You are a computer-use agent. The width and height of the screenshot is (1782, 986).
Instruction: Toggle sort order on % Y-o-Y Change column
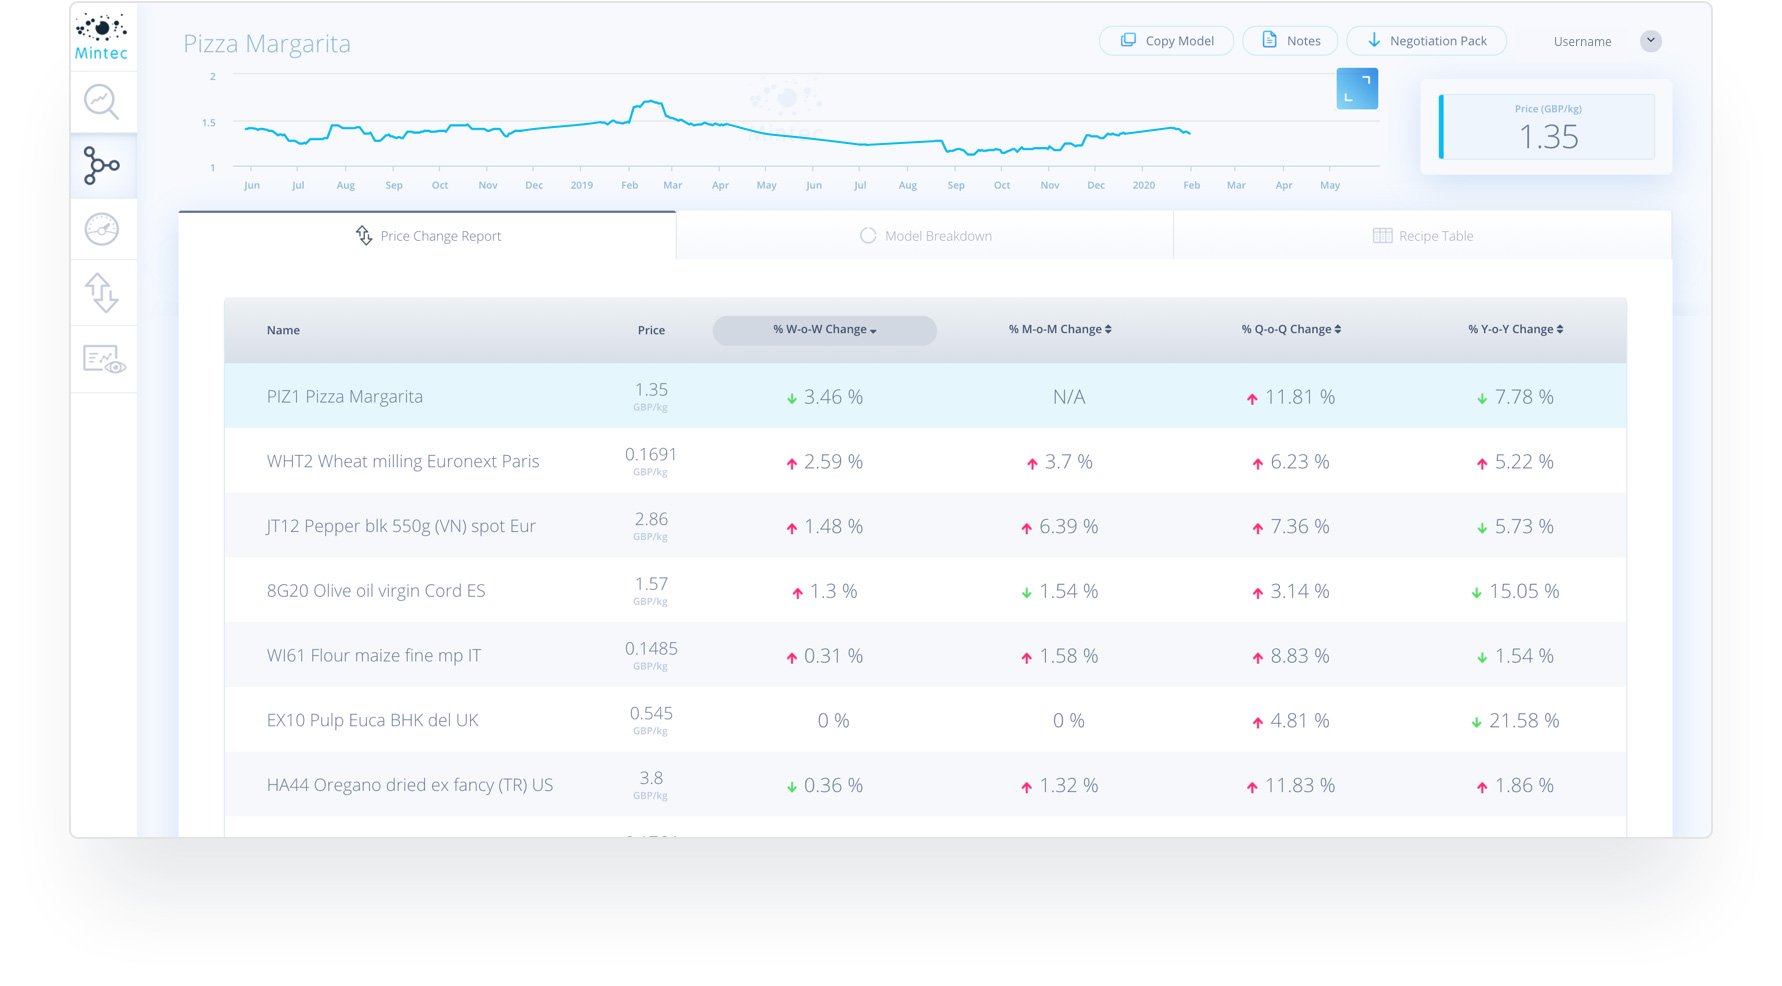(x=1562, y=328)
